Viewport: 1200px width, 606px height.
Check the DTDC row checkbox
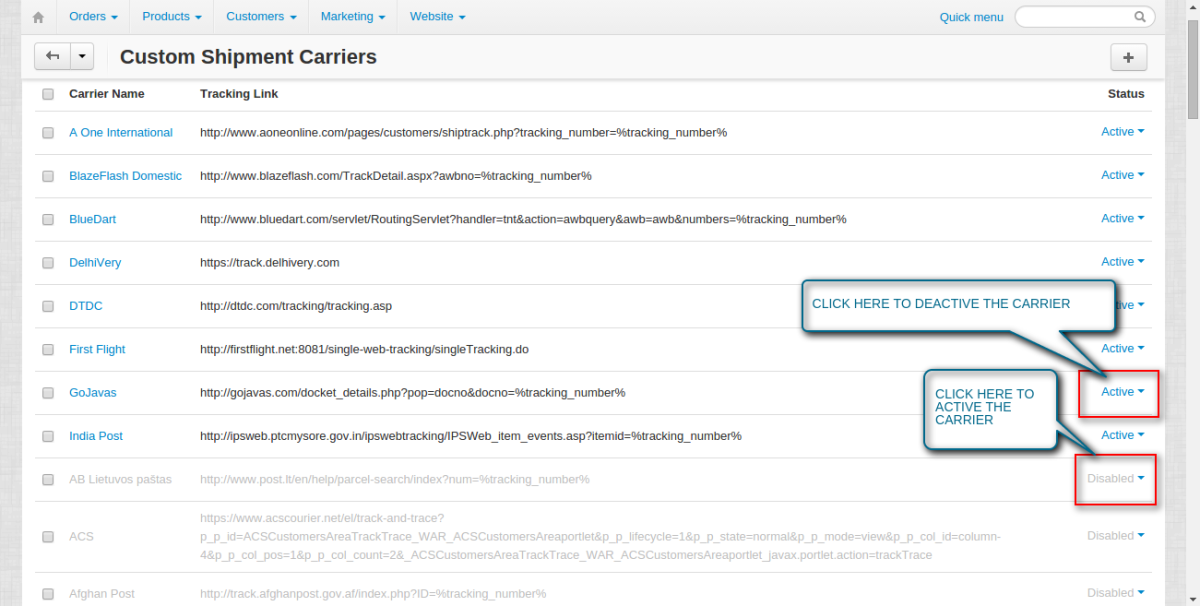48,306
